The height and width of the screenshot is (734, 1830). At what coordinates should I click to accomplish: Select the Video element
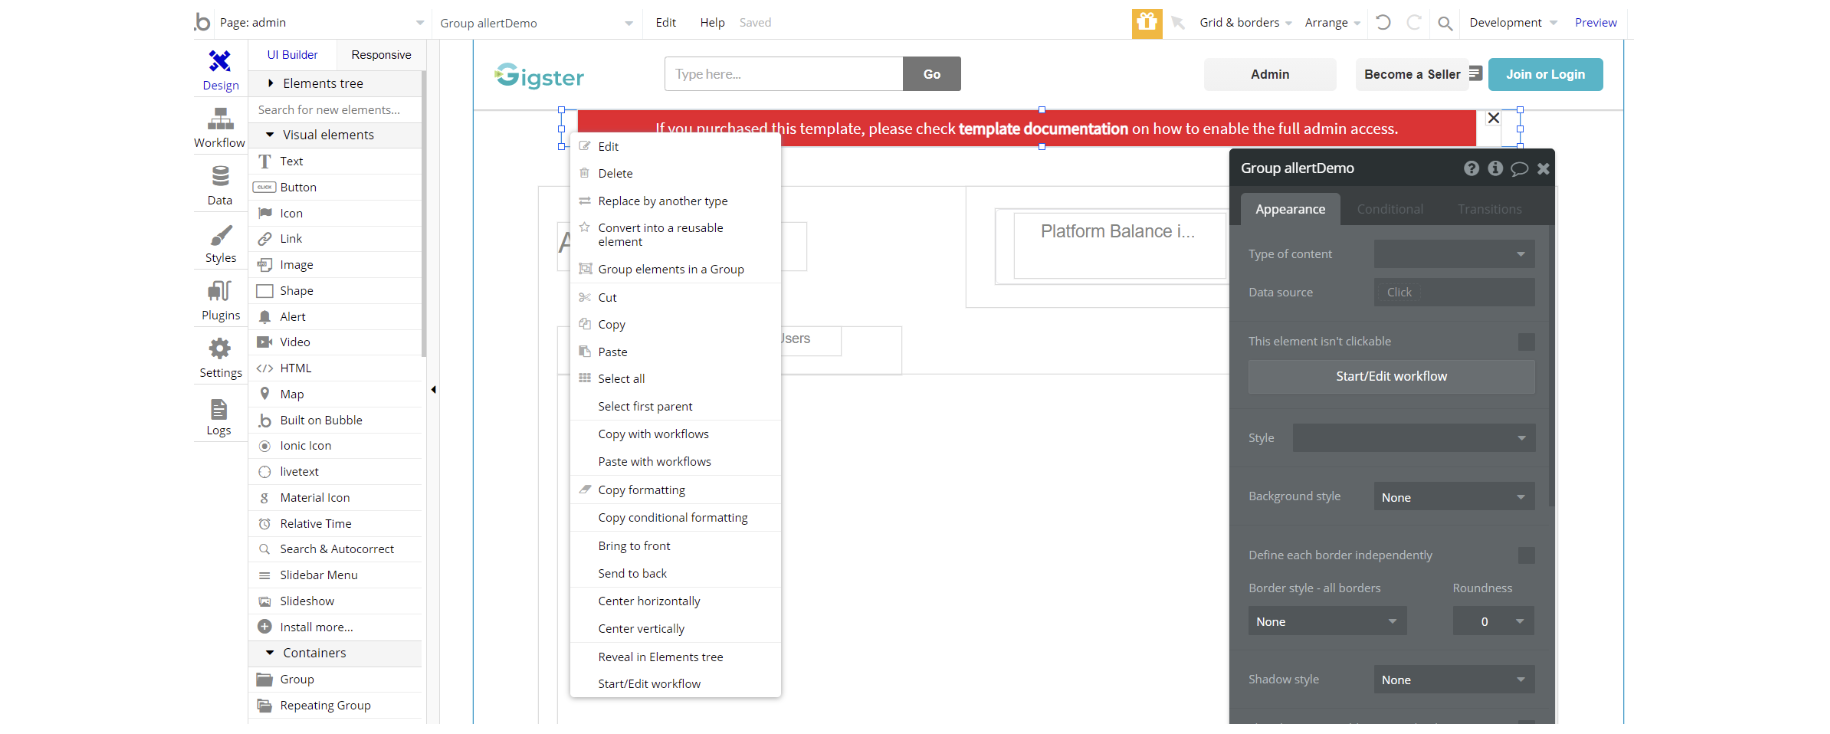pyautogui.click(x=335, y=342)
